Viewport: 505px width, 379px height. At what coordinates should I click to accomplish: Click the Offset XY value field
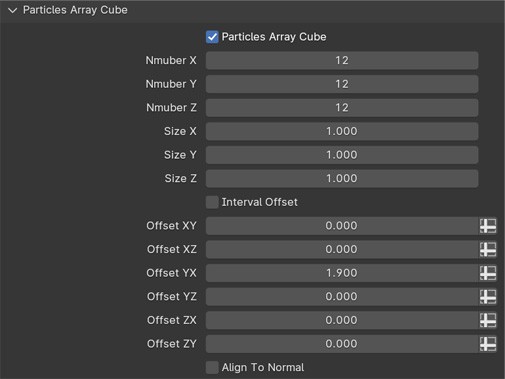[x=342, y=226]
